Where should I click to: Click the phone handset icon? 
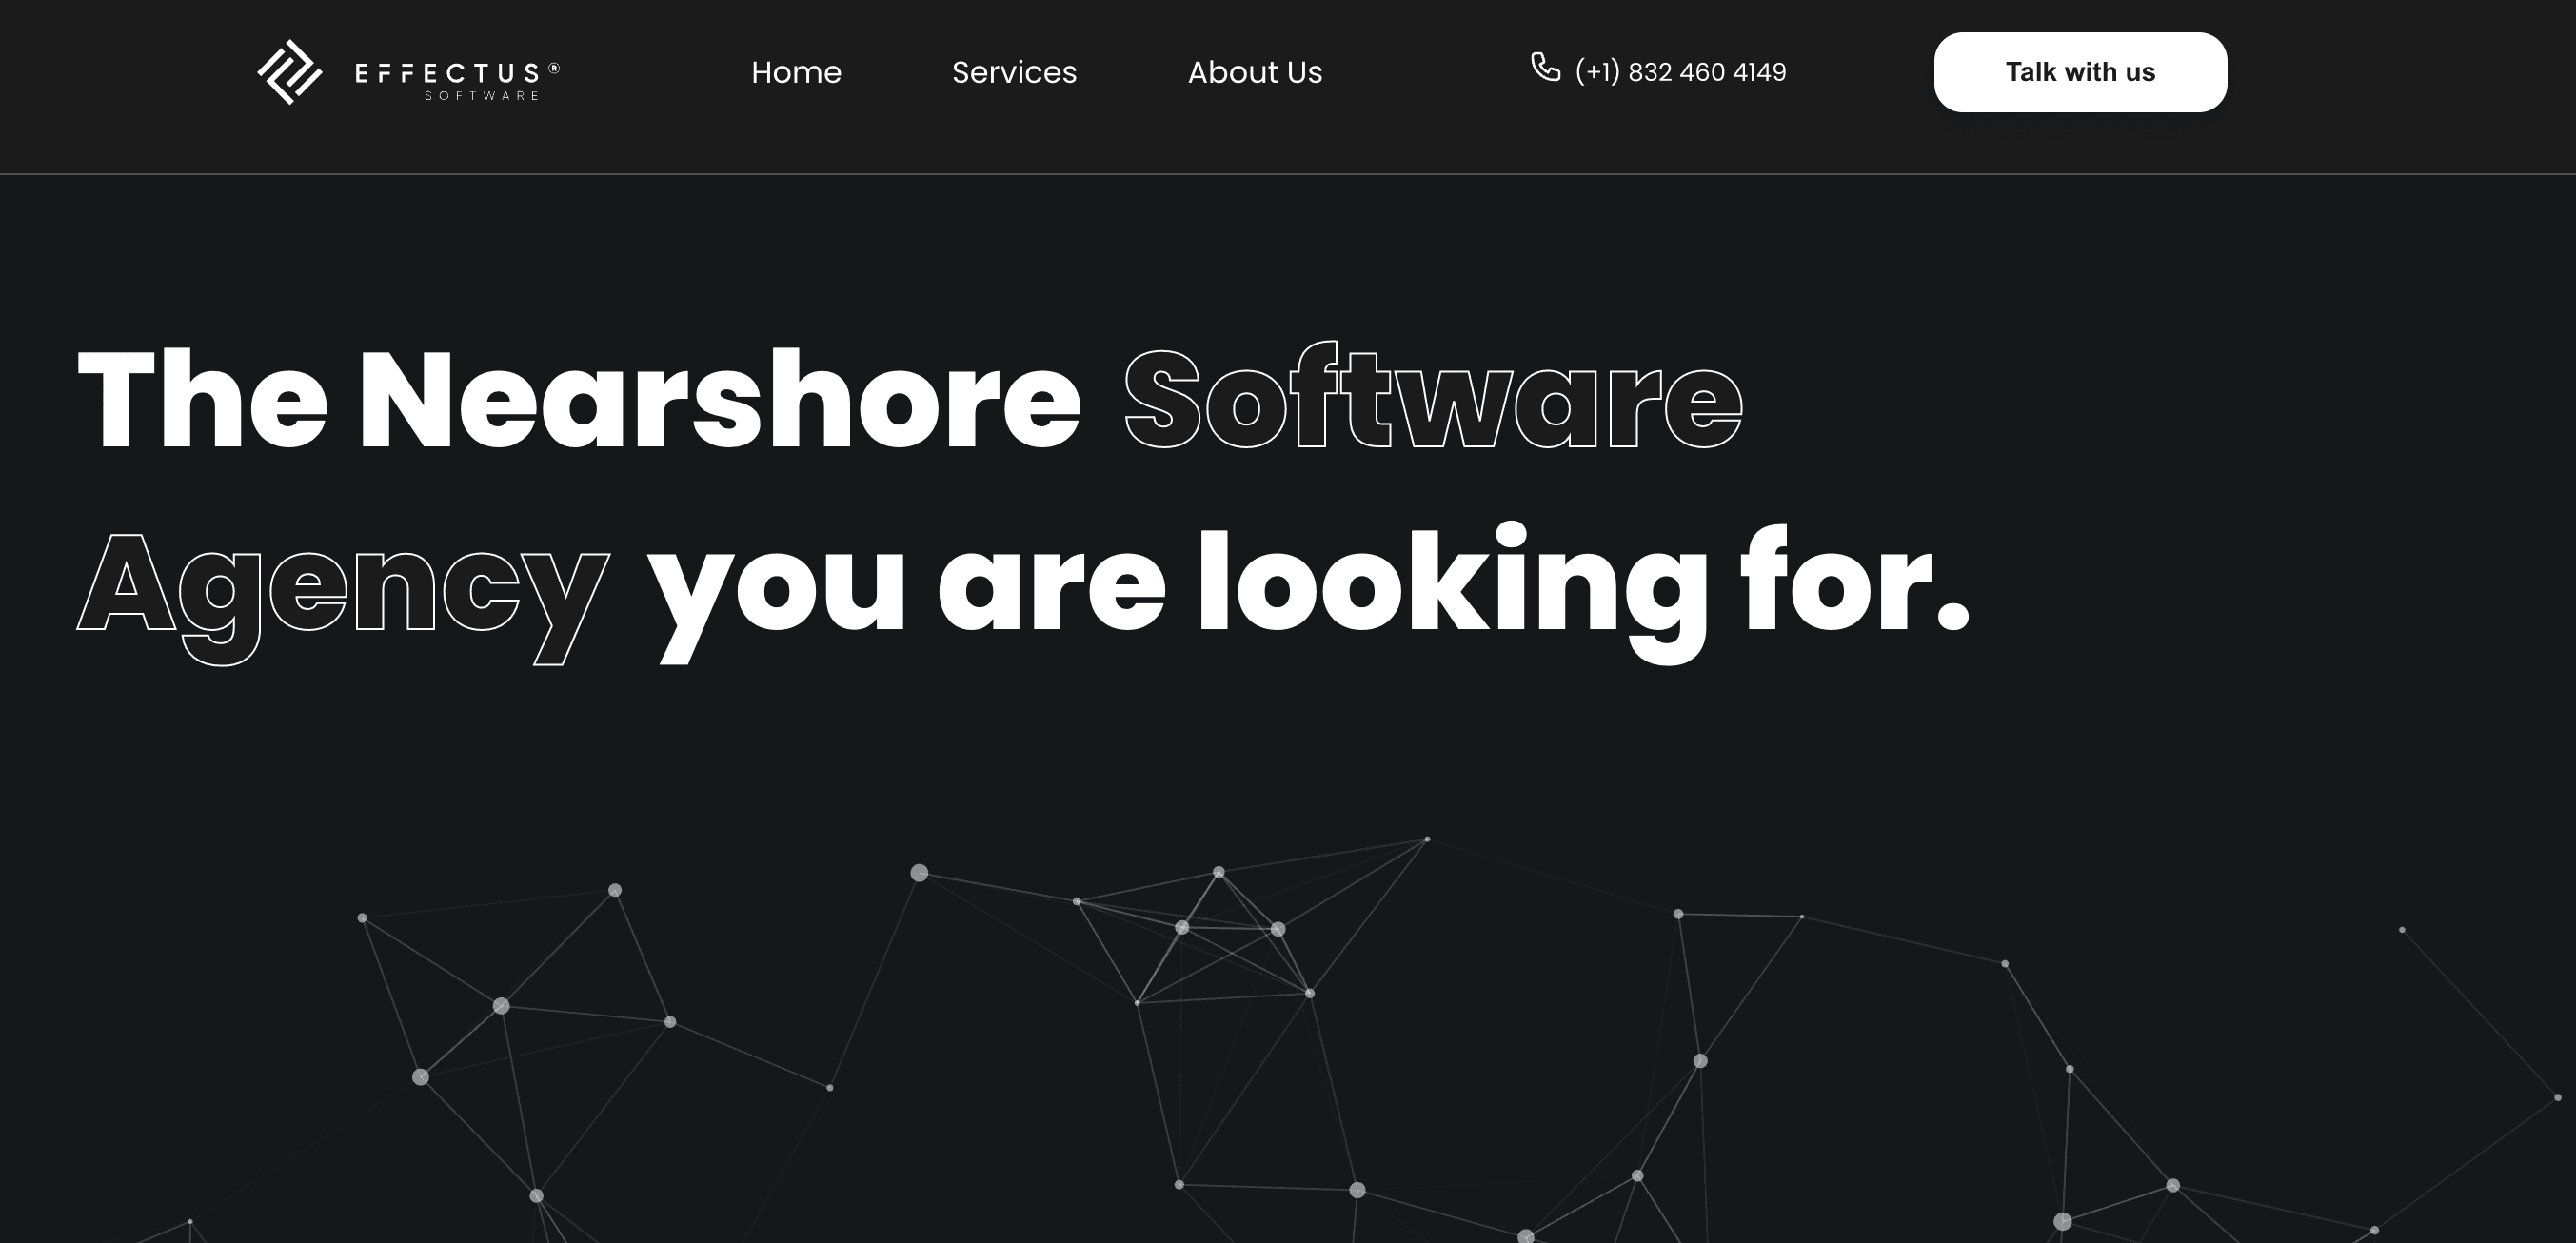[x=1545, y=67]
